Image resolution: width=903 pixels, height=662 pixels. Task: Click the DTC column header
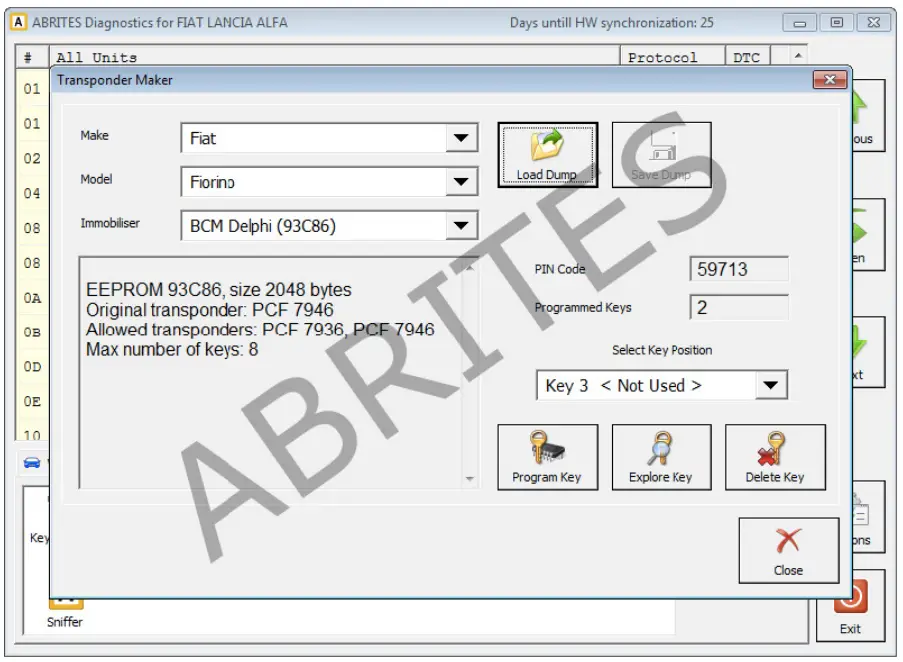[x=746, y=57]
